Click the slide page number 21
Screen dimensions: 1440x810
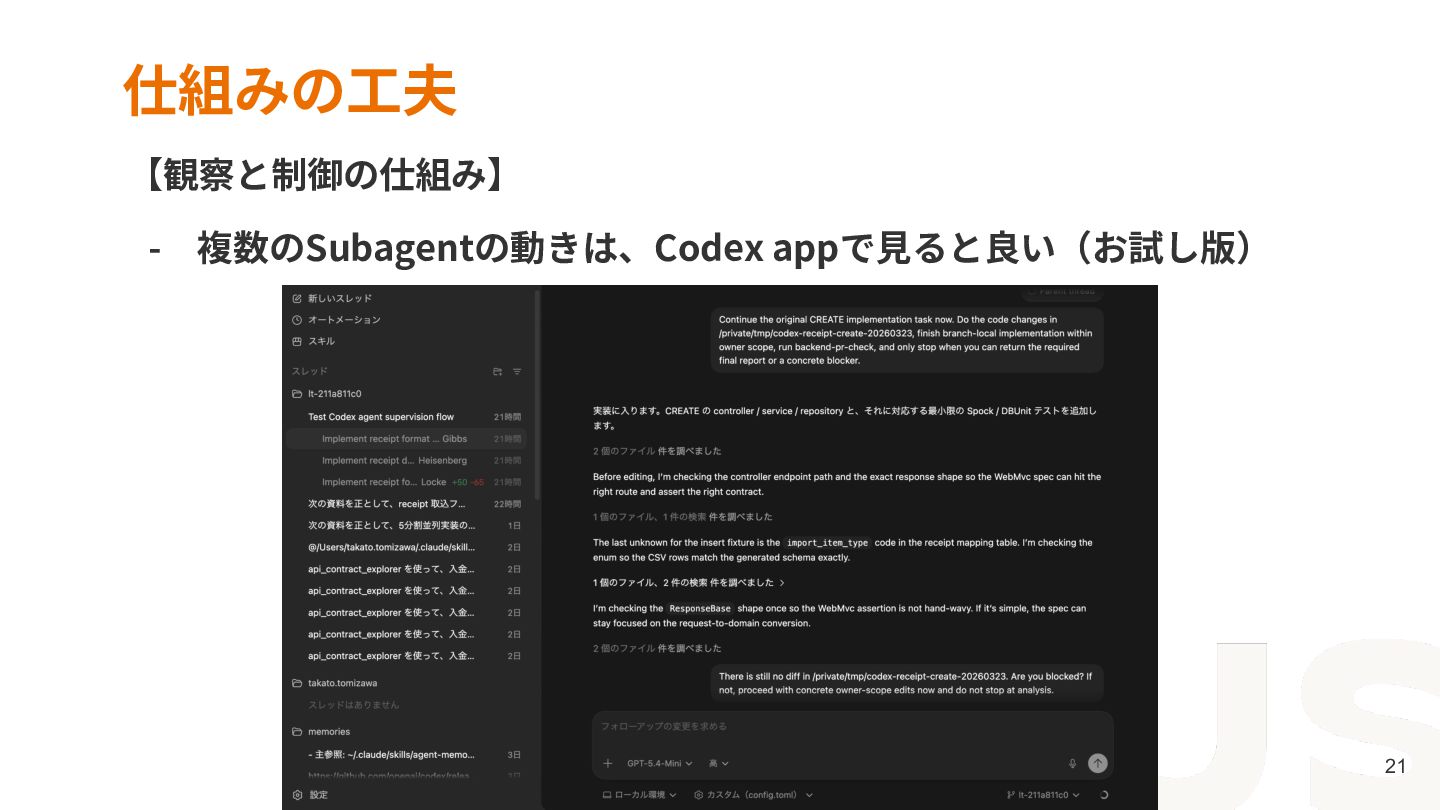tap(1395, 767)
